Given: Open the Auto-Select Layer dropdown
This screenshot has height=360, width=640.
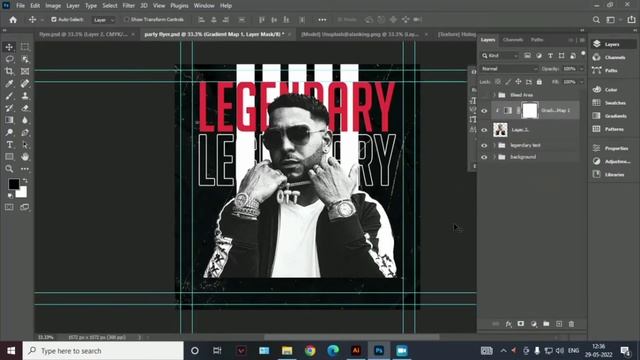Looking at the screenshot, I should tap(103, 20).
